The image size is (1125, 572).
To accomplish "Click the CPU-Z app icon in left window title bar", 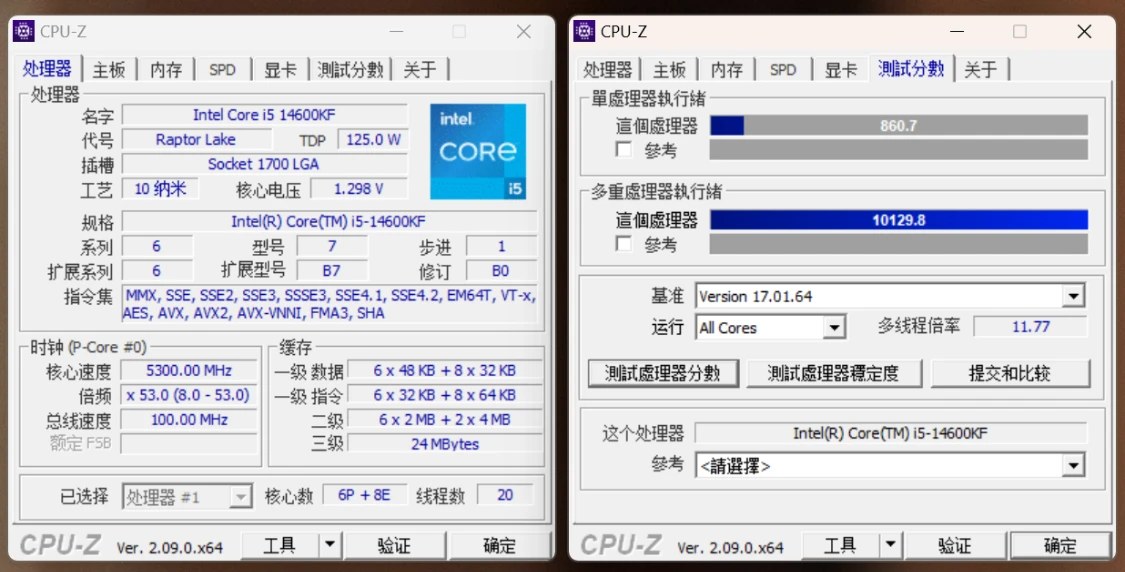I will (24, 31).
